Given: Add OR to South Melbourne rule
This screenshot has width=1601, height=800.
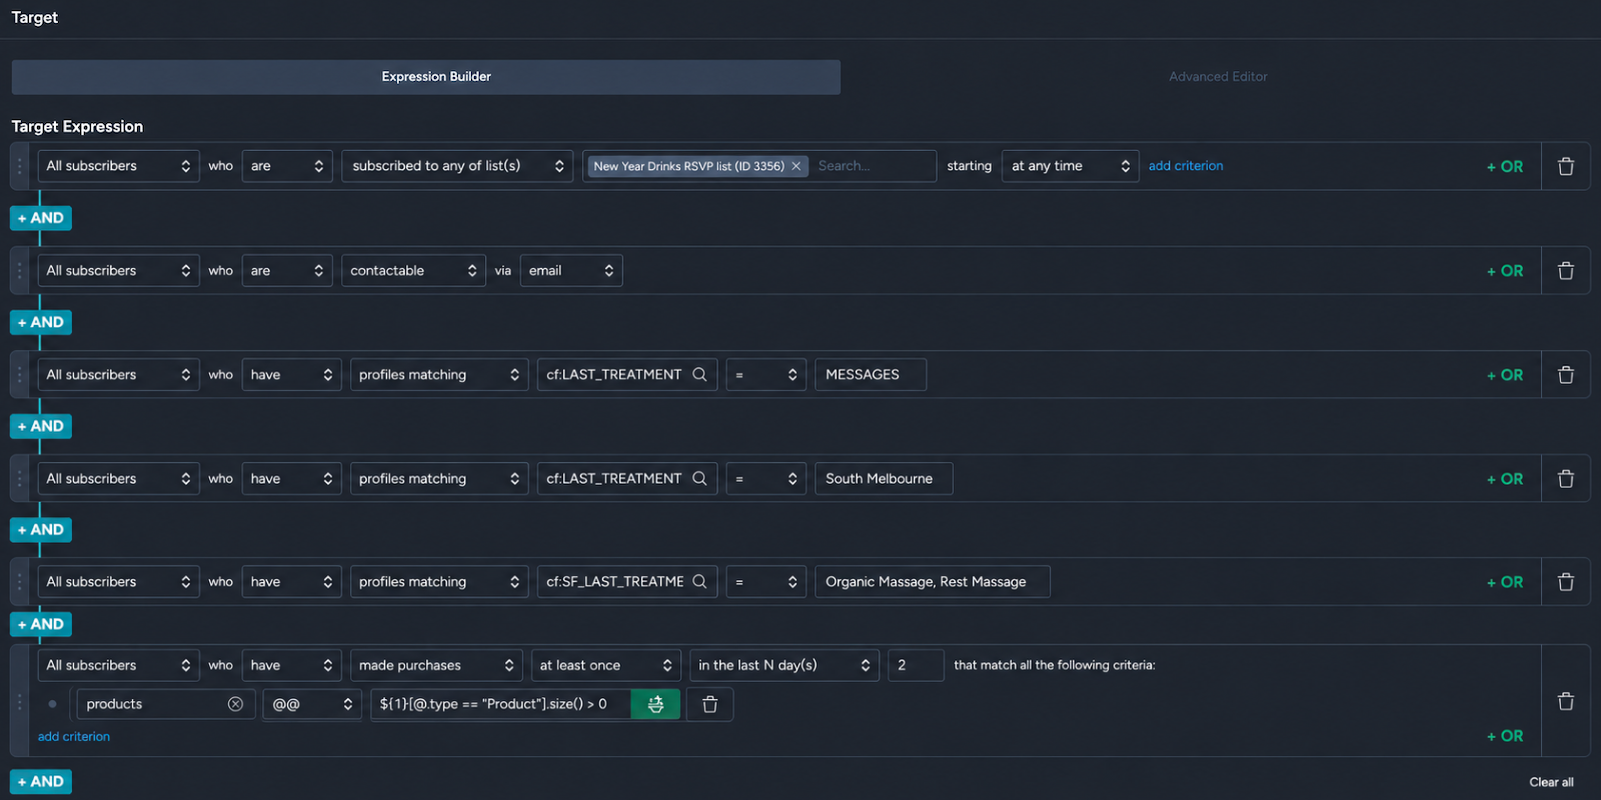Looking at the screenshot, I should (x=1505, y=479).
